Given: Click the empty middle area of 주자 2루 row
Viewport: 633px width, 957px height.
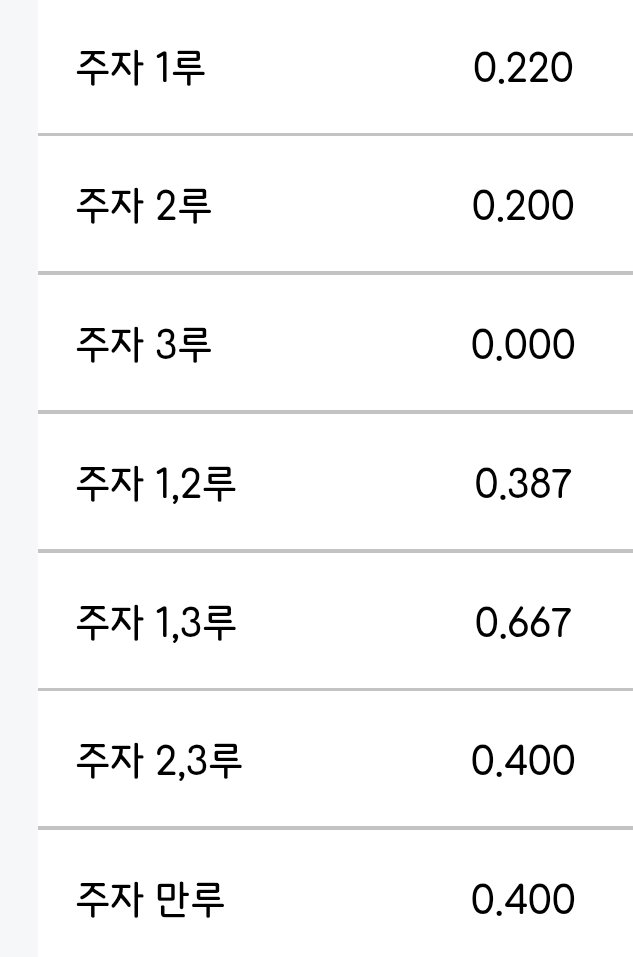Looking at the screenshot, I should [x=342, y=205].
